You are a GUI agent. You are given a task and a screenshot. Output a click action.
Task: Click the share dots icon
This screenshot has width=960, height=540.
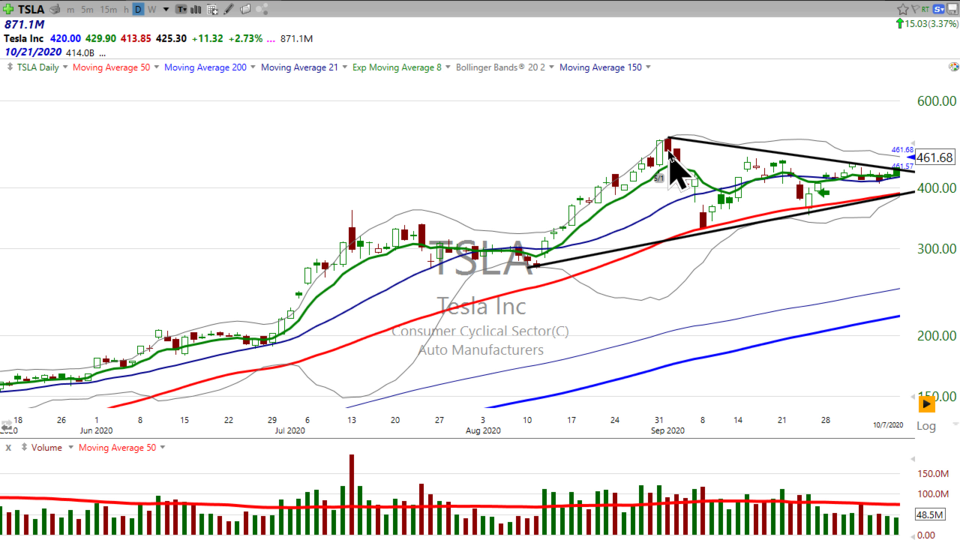262,9
